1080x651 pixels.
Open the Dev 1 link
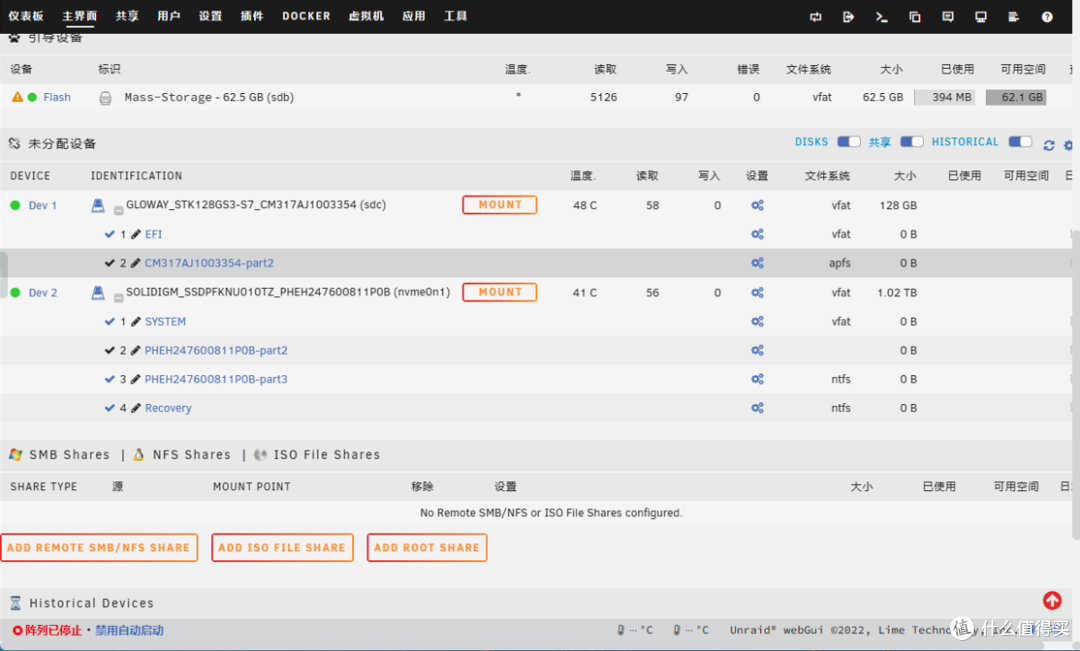[x=43, y=205]
